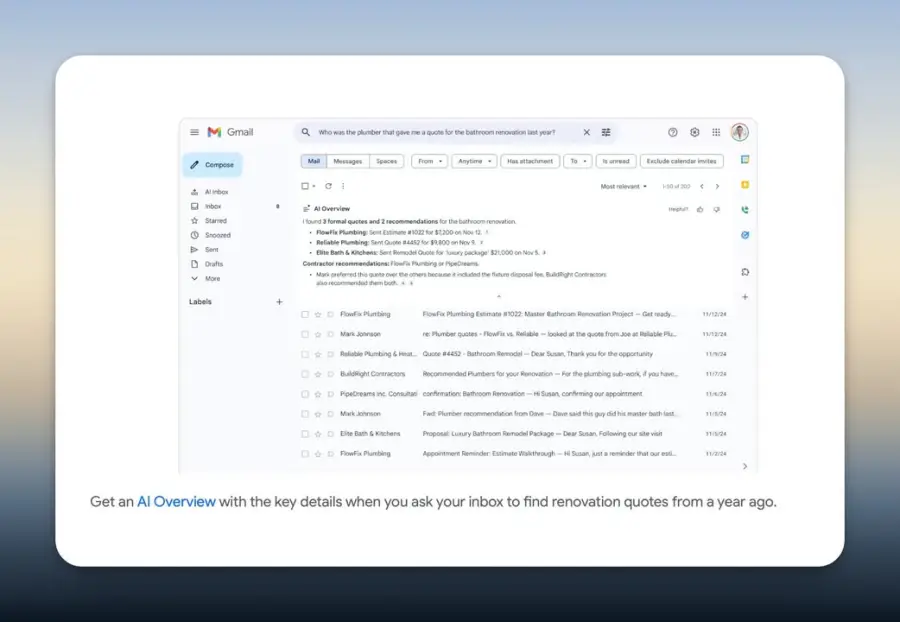Clear the search query with the X
Image resolution: width=900 pixels, height=622 pixels.
click(587, 132)
